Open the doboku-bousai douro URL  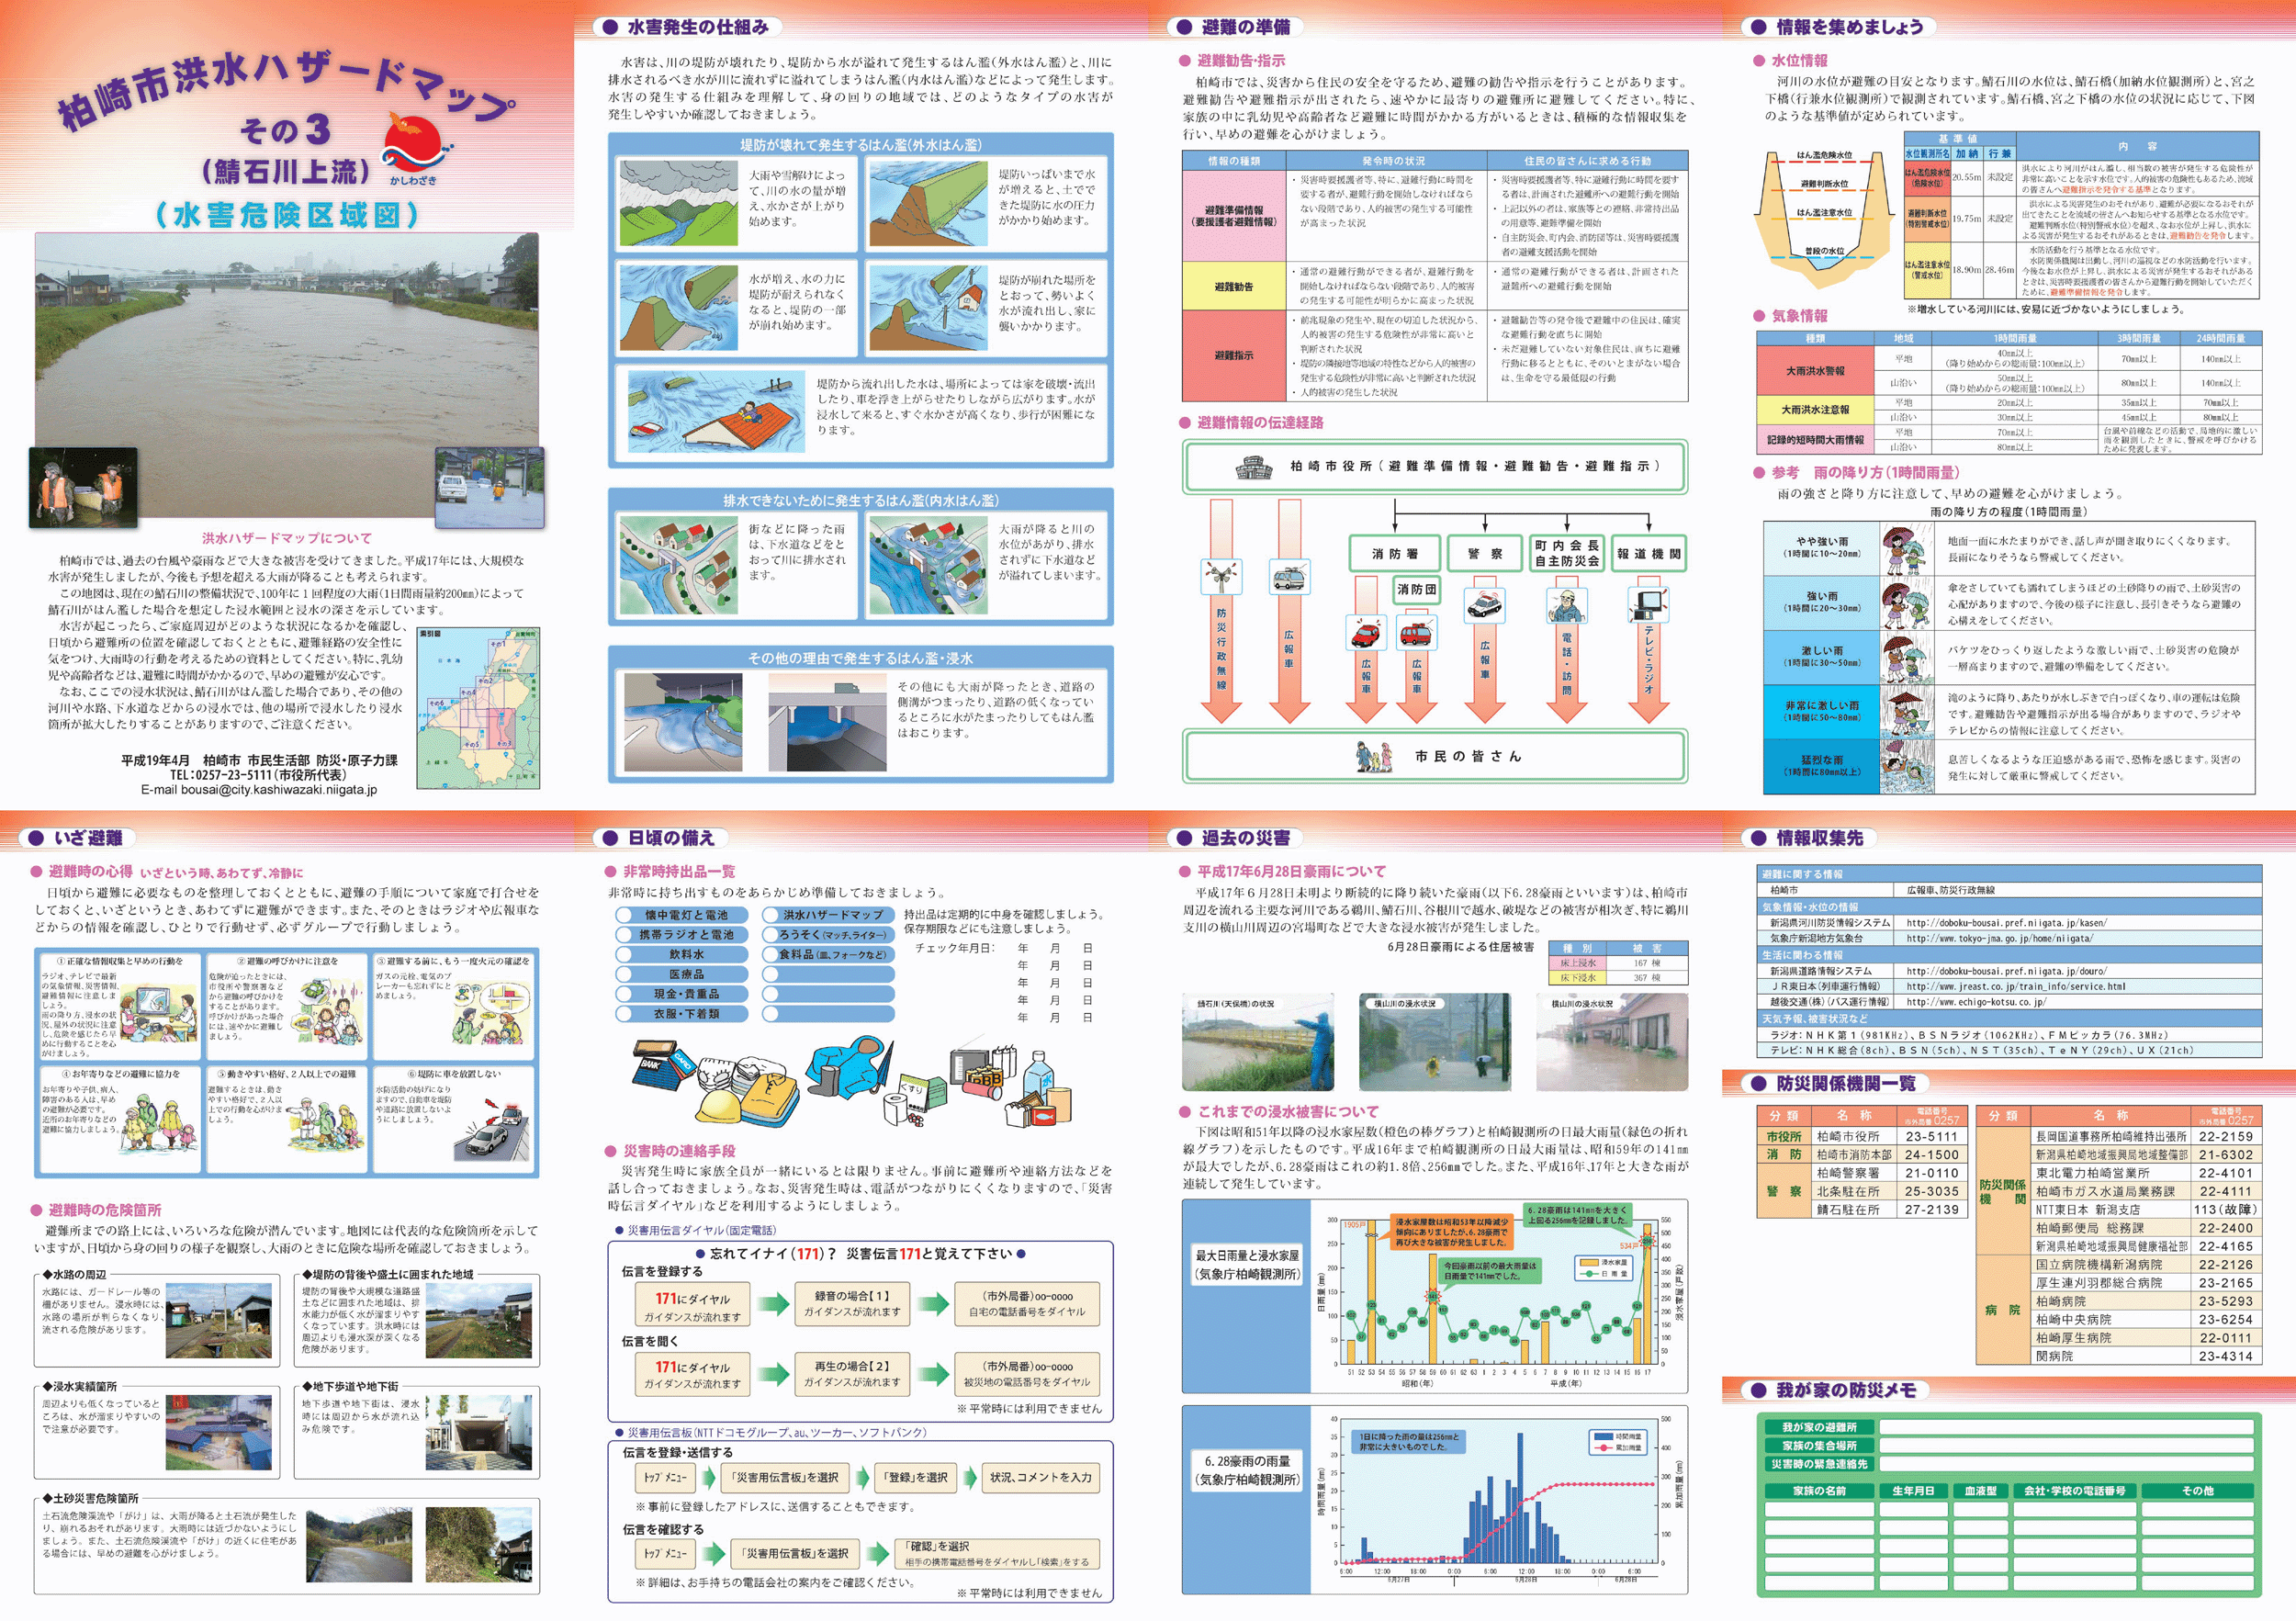pos(2005,971)
